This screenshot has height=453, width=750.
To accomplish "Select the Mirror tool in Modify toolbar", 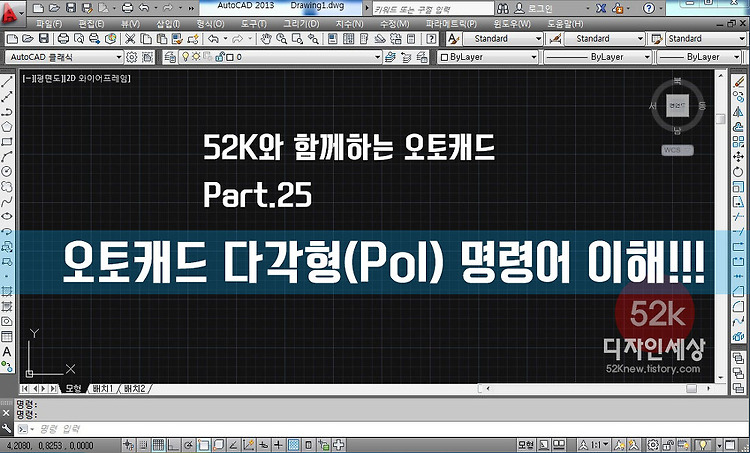I will [x=739, y=112].
